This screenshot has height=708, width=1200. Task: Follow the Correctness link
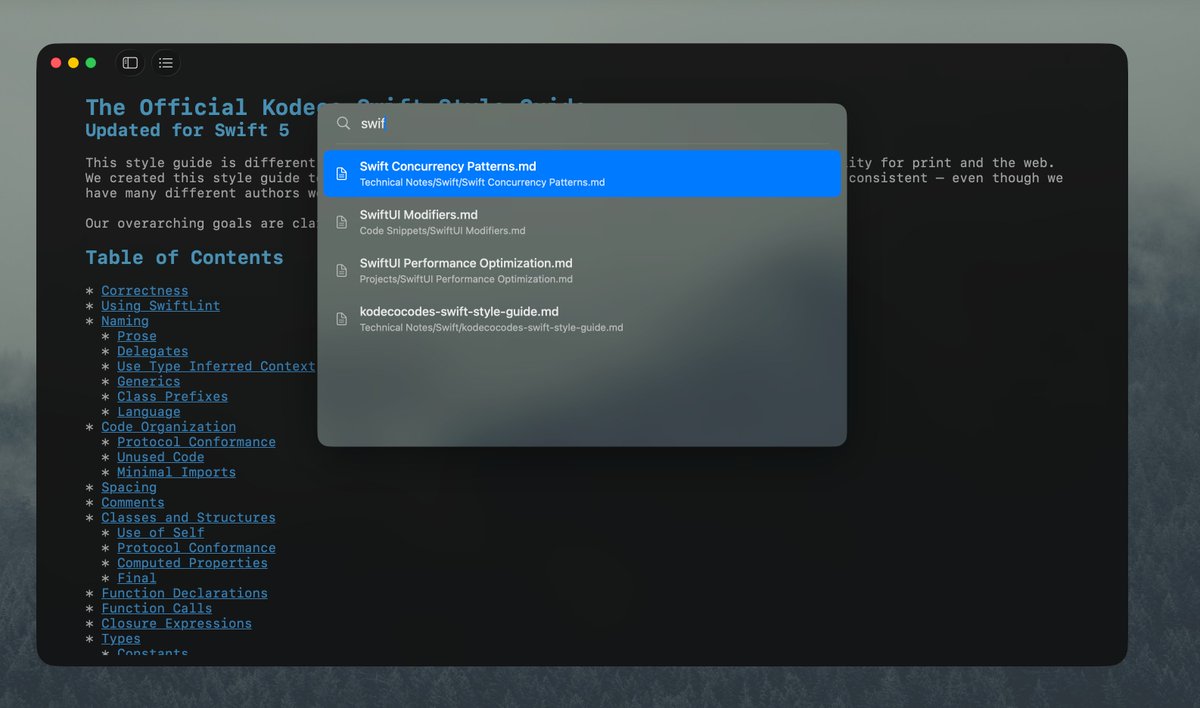tap(144, 291)
